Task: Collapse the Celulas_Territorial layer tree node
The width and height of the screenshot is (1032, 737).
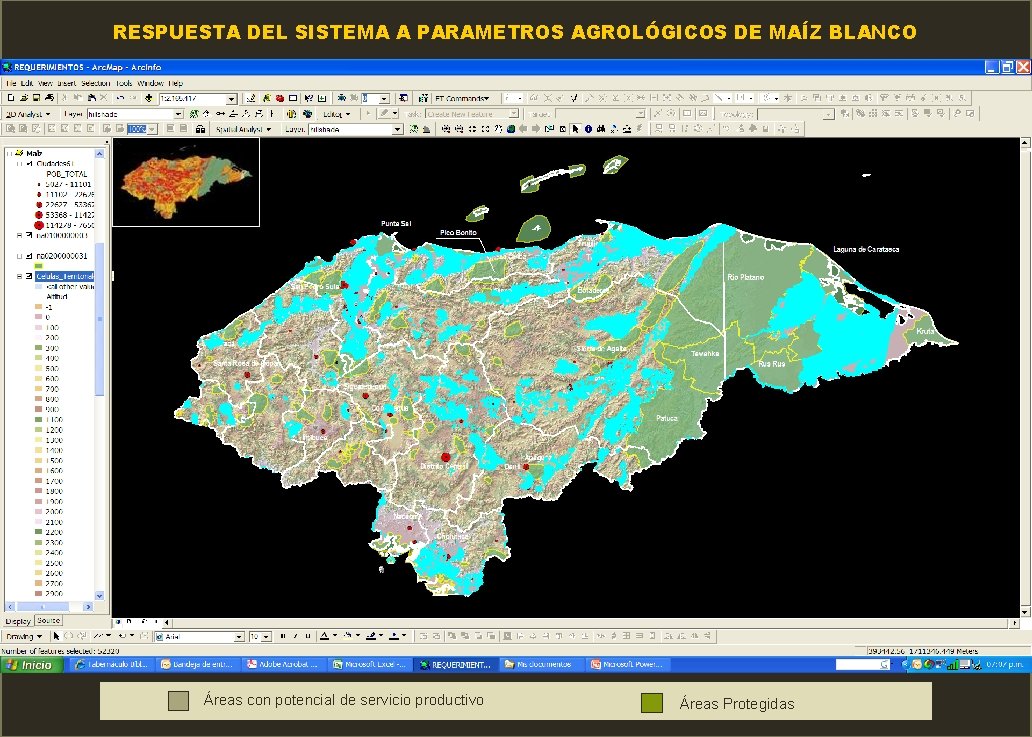Action: 19,276
